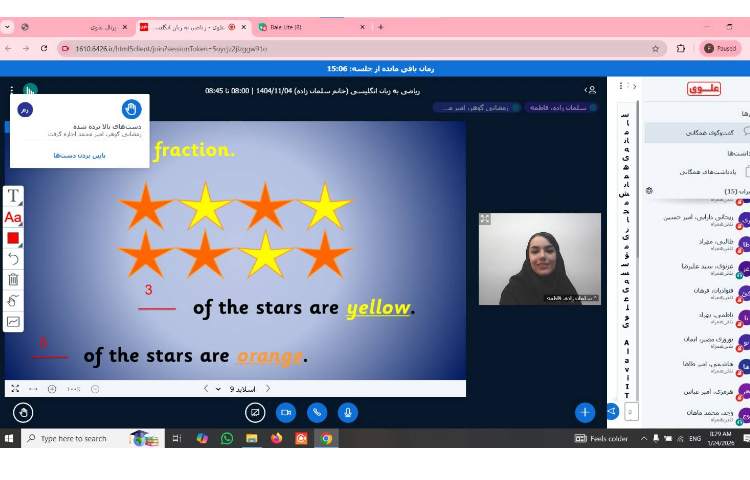Select user هاشمی امیر طاها
The image size is (750, 480).
(x=697, y=366)
